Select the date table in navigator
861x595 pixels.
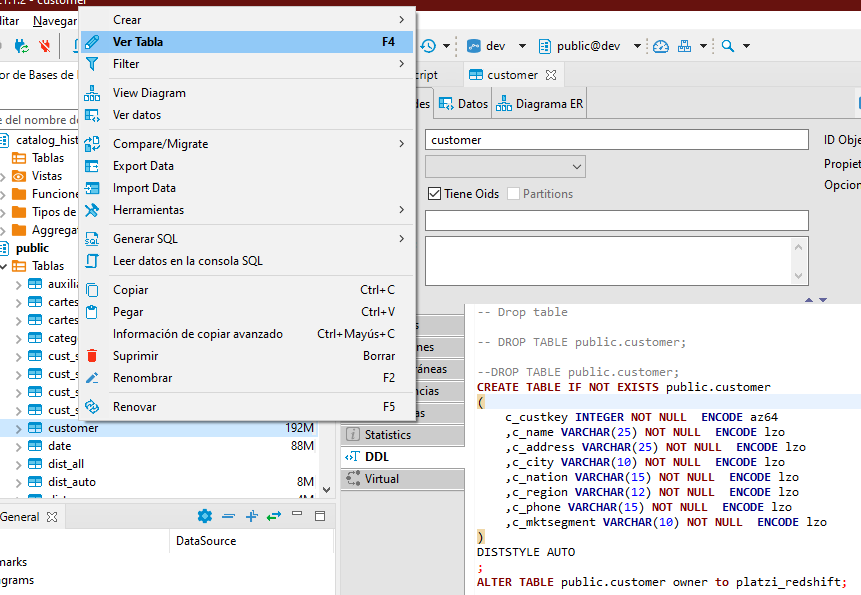[x=59, y=446]
